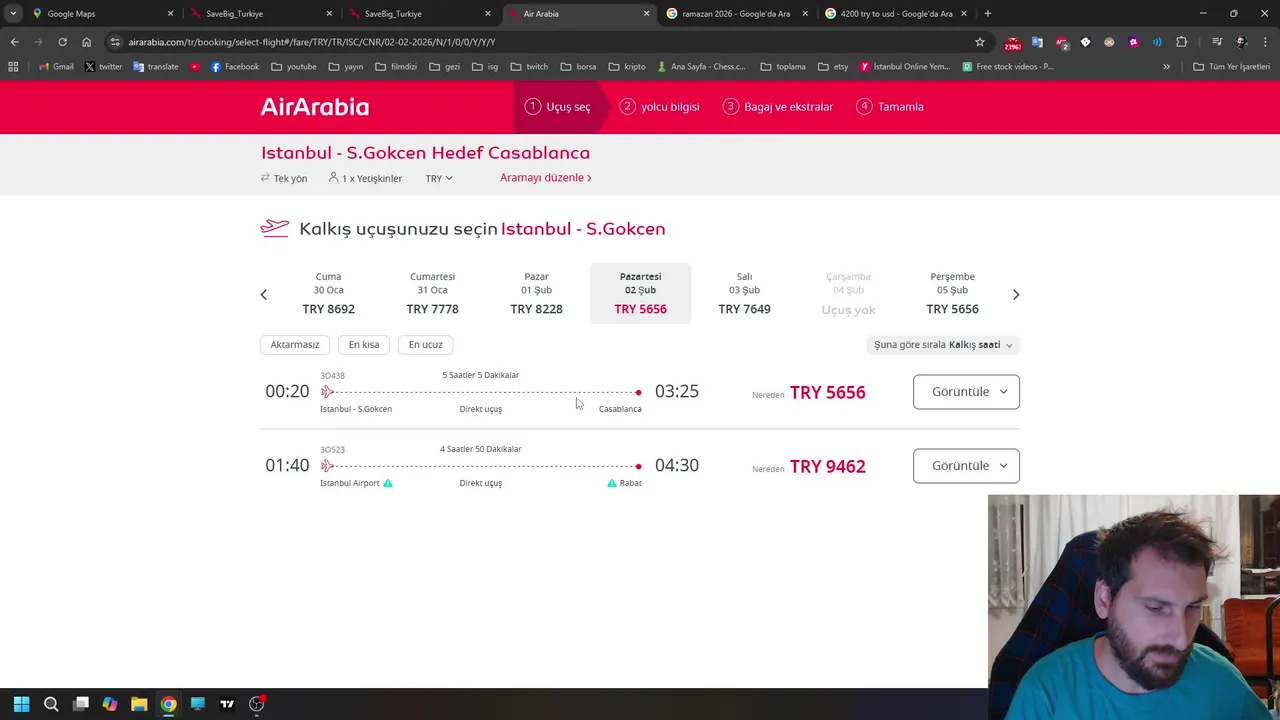This screenshot has width=1280, height=720.
Task: Open Ana Sayfa - Chess.com bookmark
Action: 701,67
